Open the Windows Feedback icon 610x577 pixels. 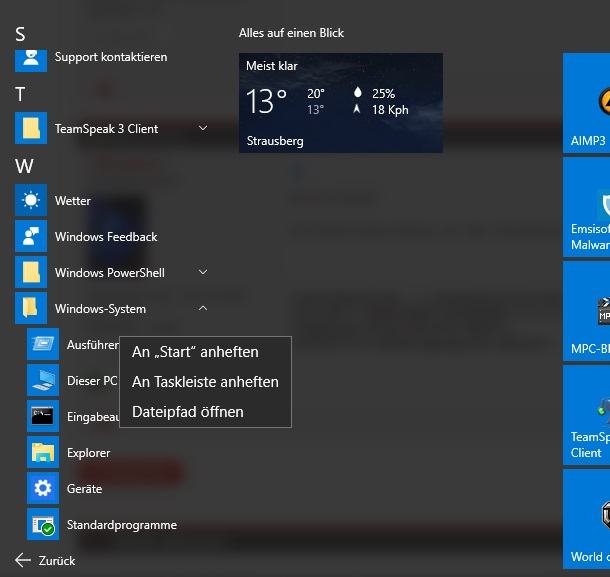click(x=31, y=236)
